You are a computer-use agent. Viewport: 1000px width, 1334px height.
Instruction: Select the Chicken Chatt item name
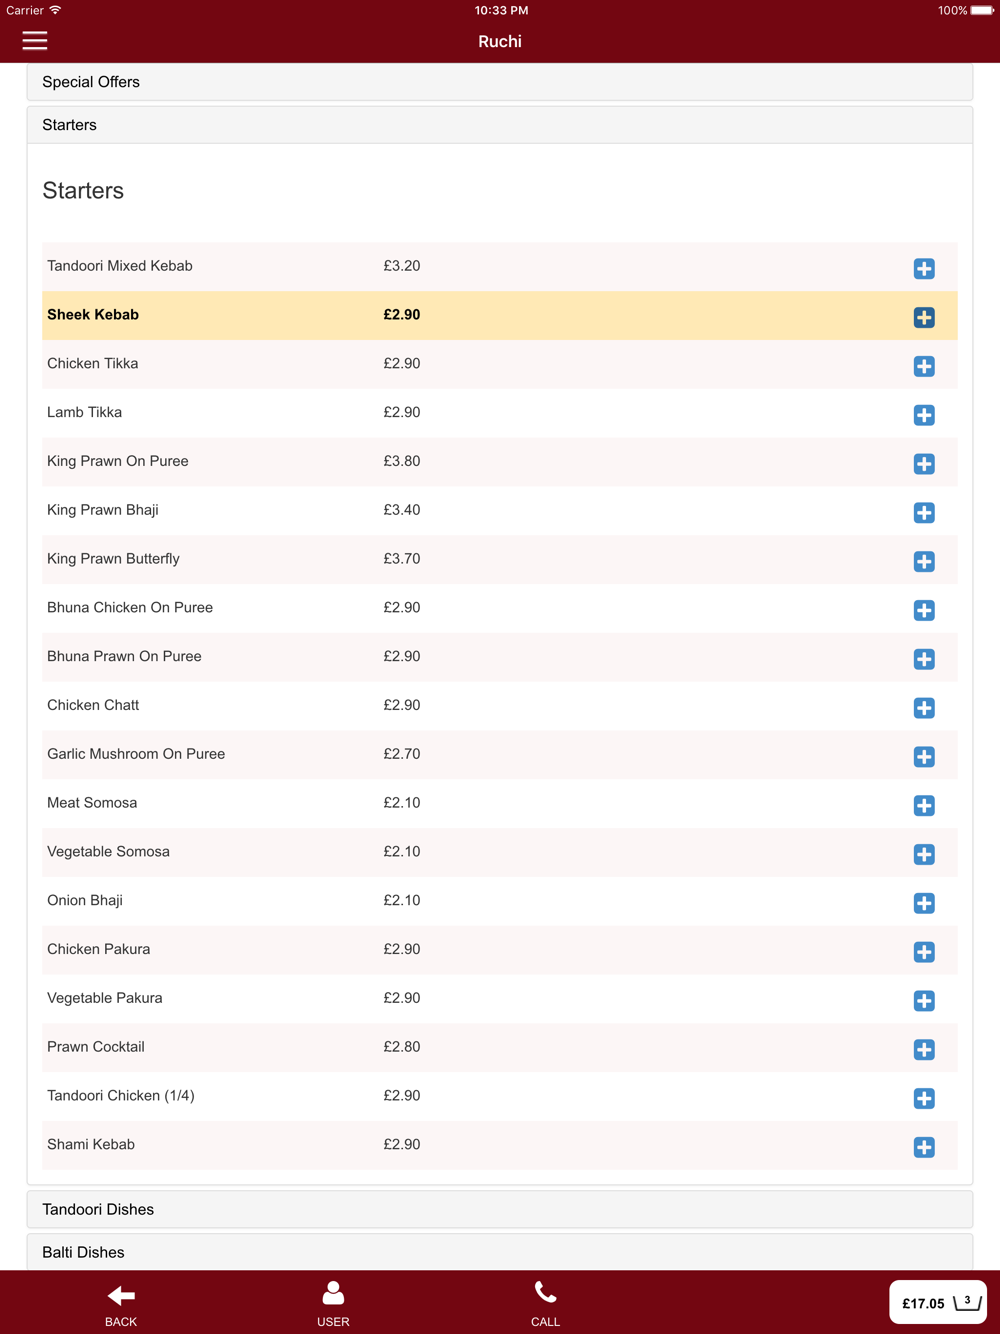point(93,705)
